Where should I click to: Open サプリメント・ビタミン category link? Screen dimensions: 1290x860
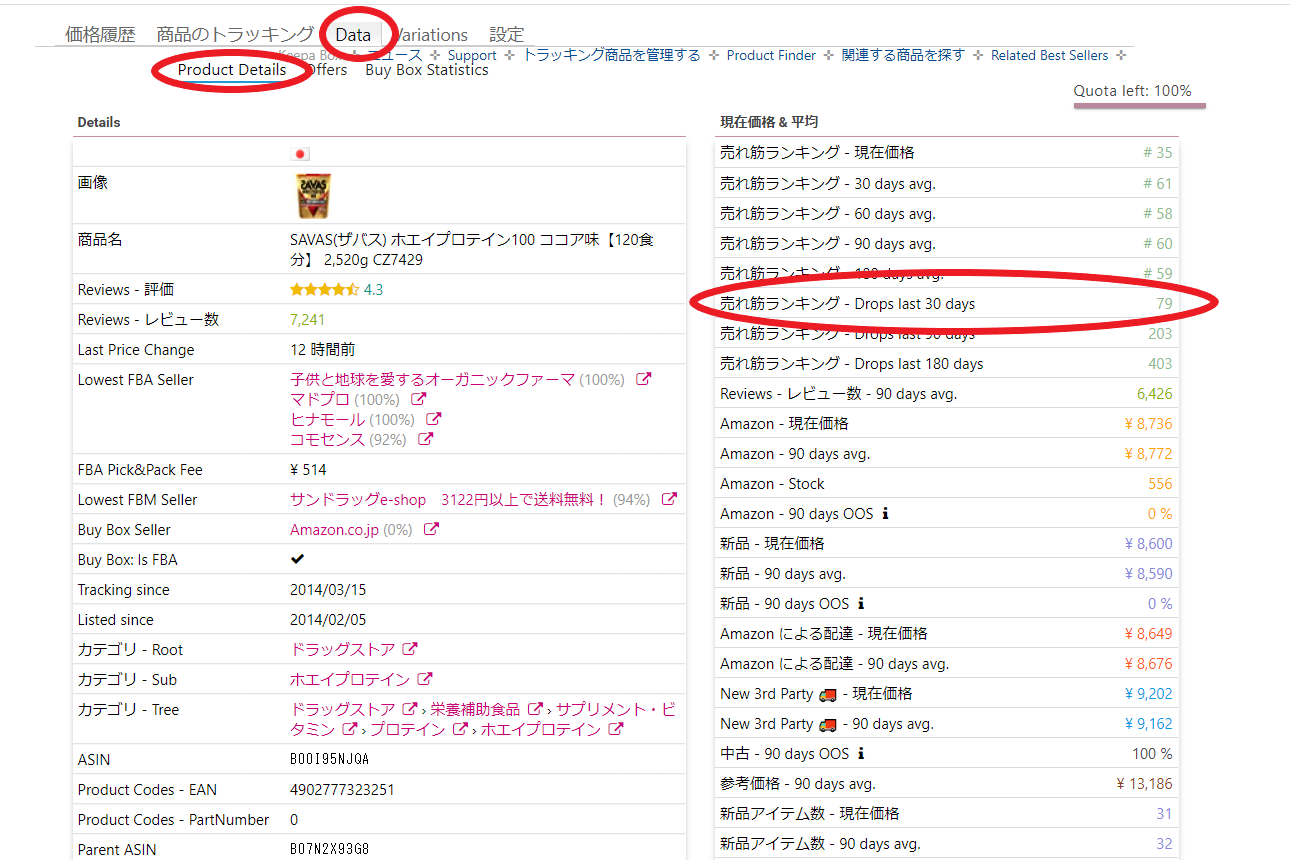[483, 719]
